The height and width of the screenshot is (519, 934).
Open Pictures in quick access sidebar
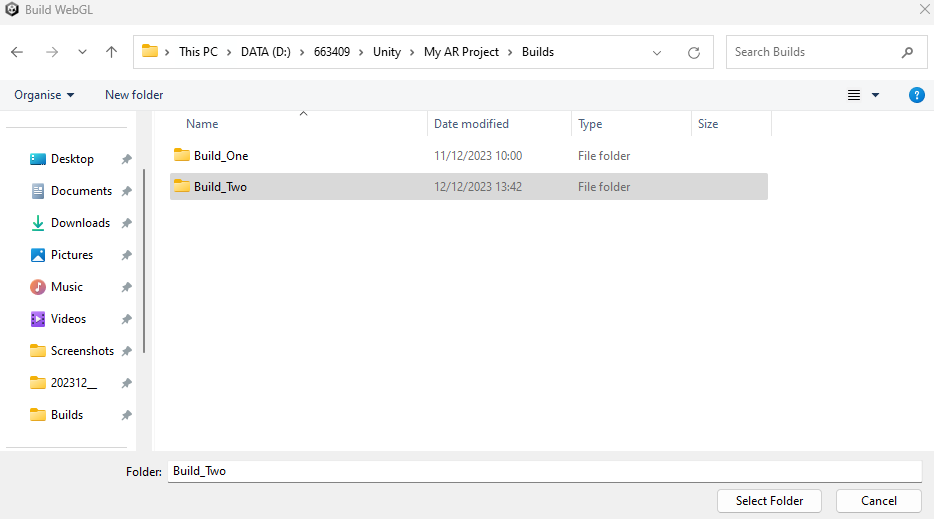(71, 255)
